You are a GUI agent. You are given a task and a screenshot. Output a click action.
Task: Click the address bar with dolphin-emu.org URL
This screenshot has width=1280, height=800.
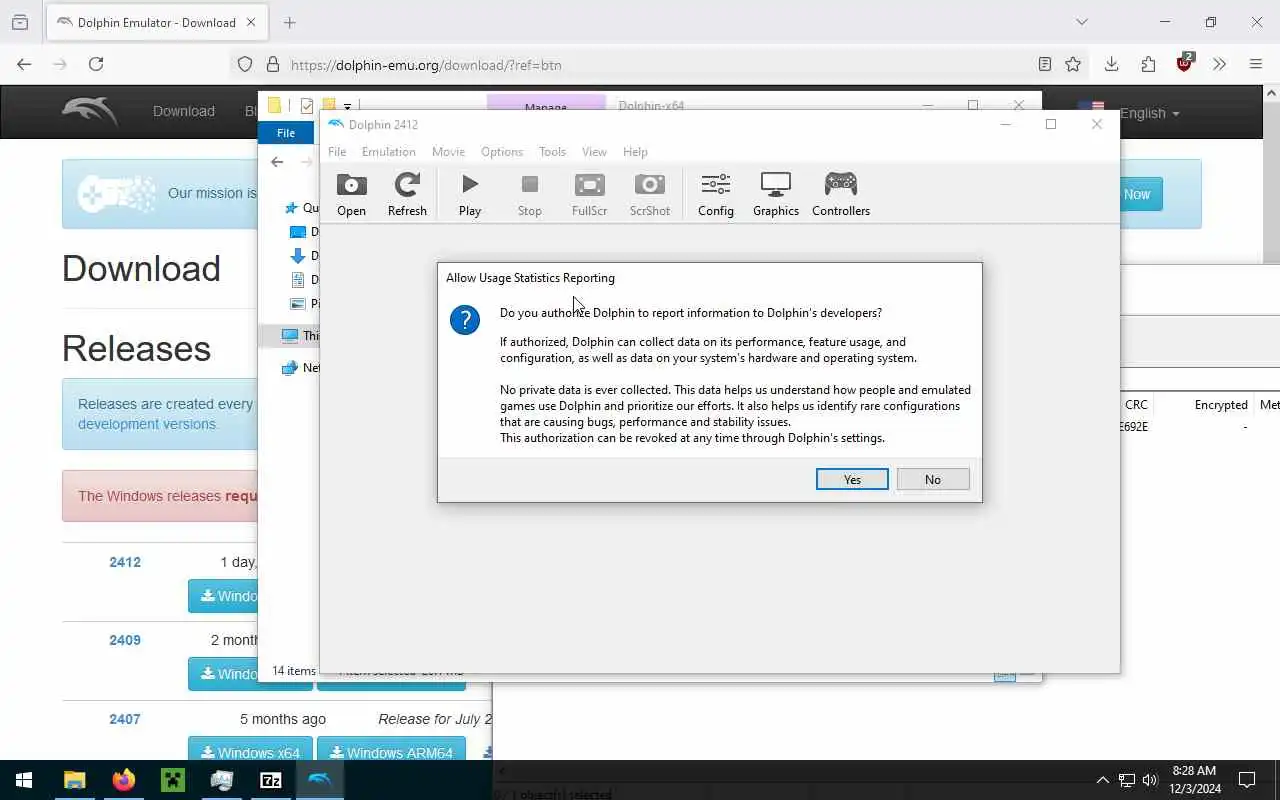click(x=640, y=65)
